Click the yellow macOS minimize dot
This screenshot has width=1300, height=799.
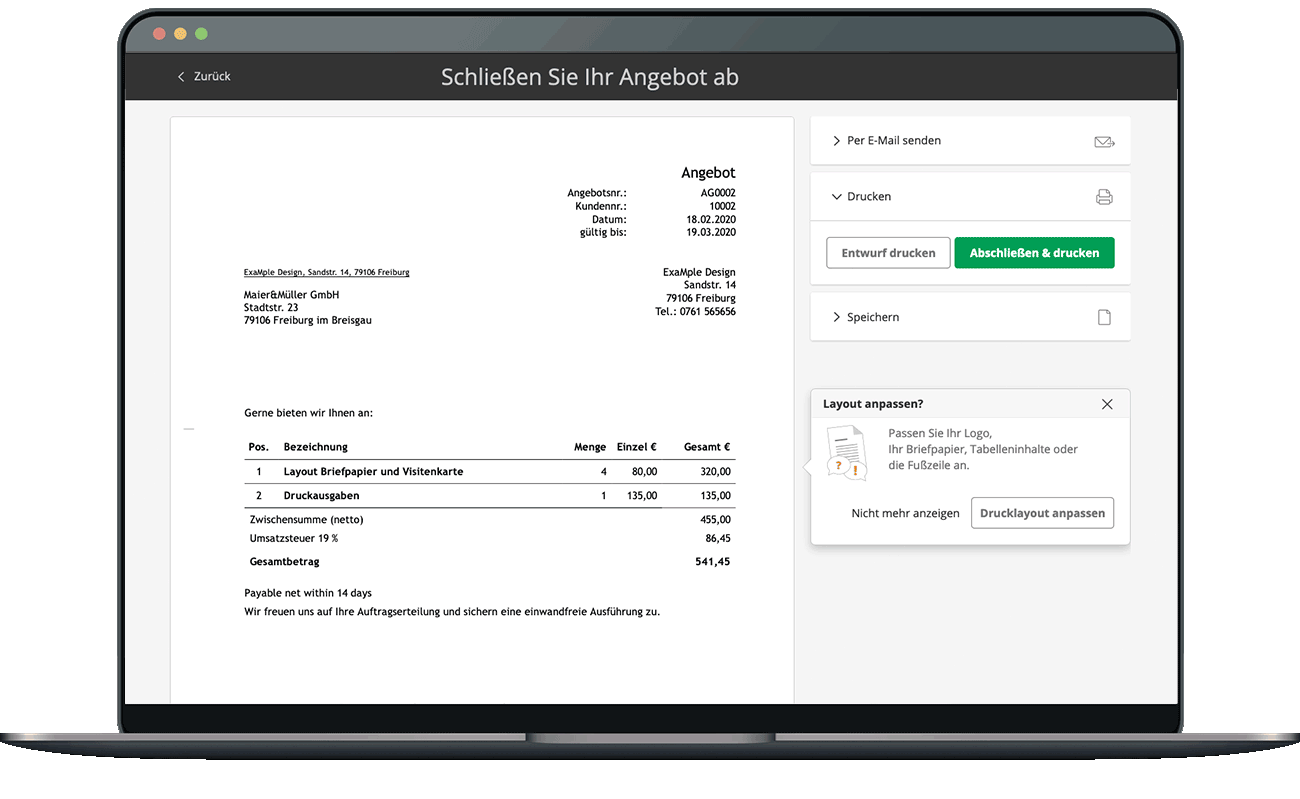coord(180,34)
